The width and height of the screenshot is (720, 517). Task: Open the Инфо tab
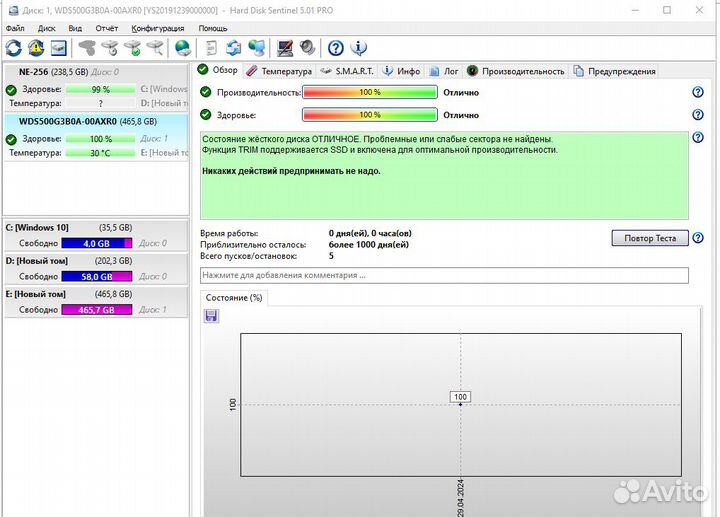point(402,71)
